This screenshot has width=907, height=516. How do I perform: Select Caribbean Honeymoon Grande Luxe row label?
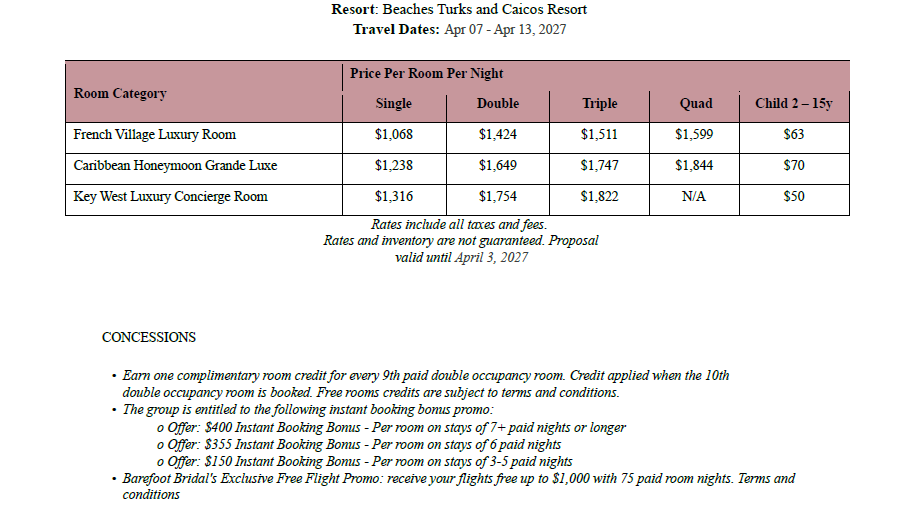tap(175, 165)
